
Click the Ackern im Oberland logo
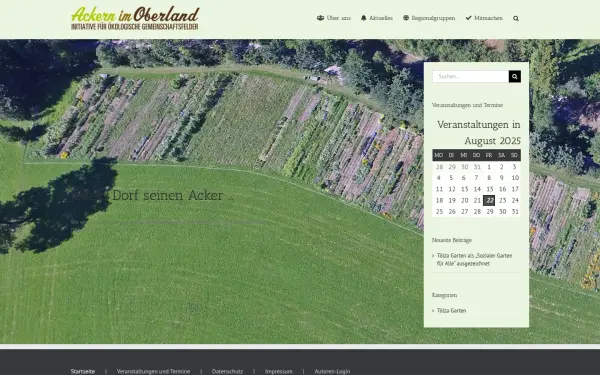[x=135, y=18]
